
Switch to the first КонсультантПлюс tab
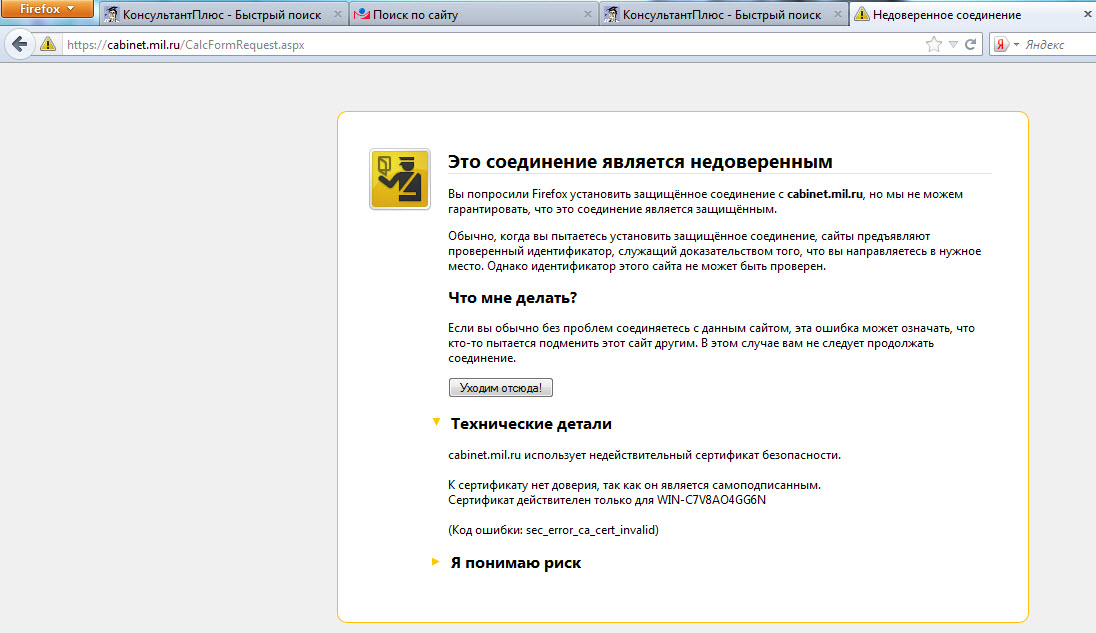(x=224, y=15)
